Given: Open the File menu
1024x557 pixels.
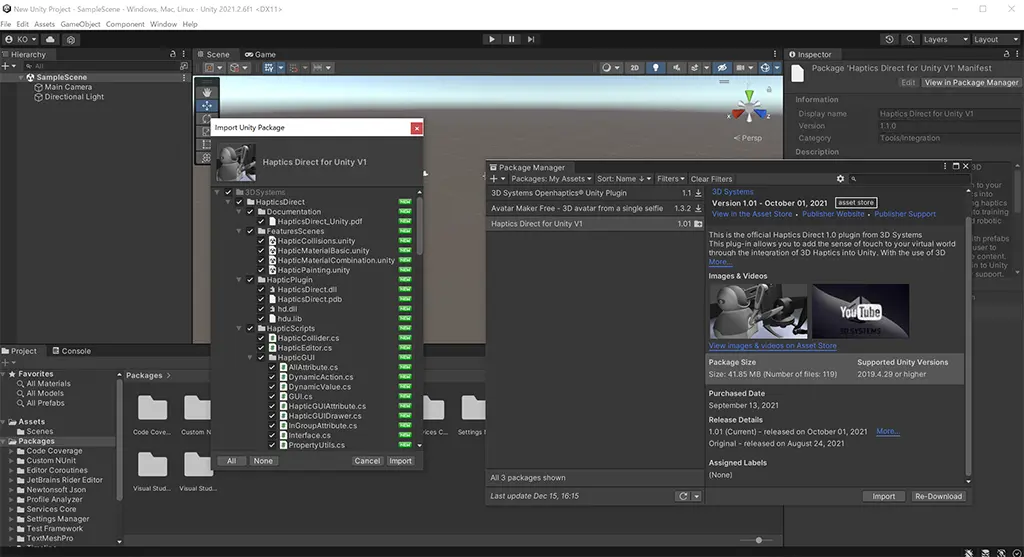Looking at the screenshot, I should tap(6, 24).
